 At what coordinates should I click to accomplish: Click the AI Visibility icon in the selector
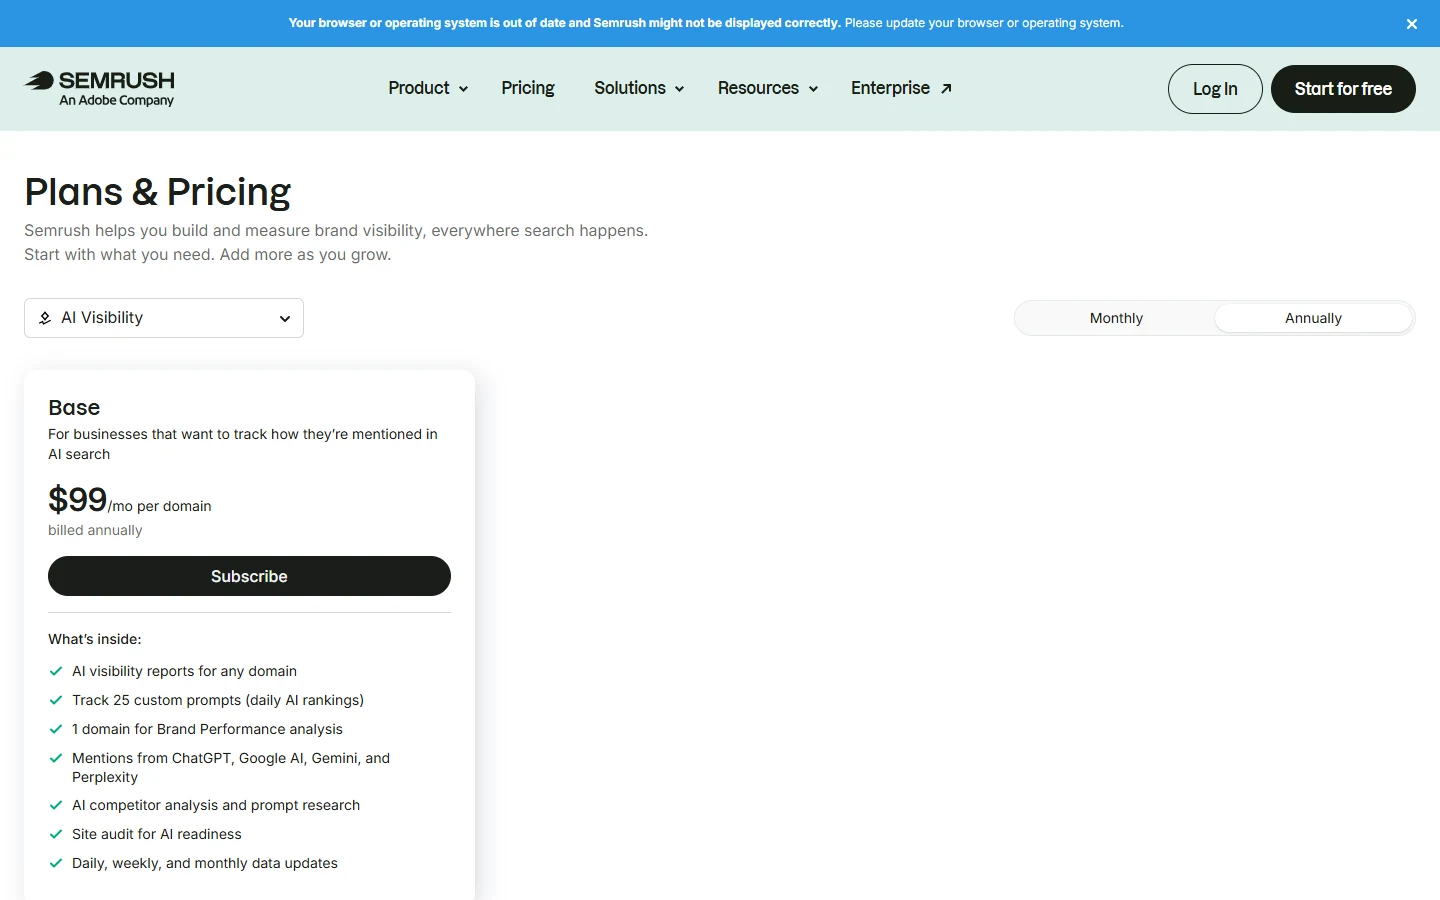coord(45,318)
